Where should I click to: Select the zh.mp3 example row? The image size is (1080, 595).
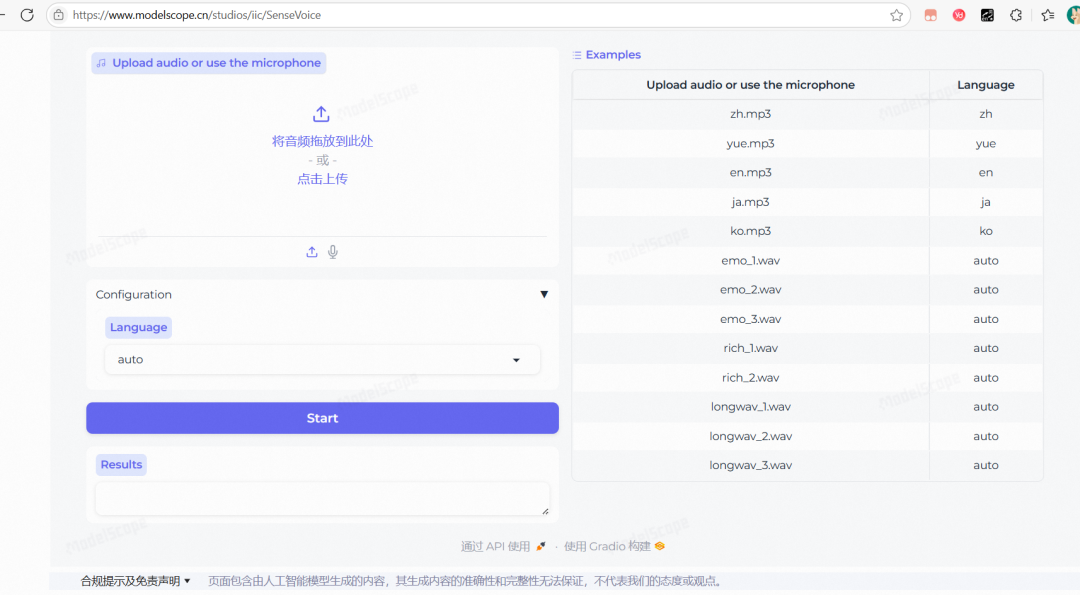click(750, 114)
